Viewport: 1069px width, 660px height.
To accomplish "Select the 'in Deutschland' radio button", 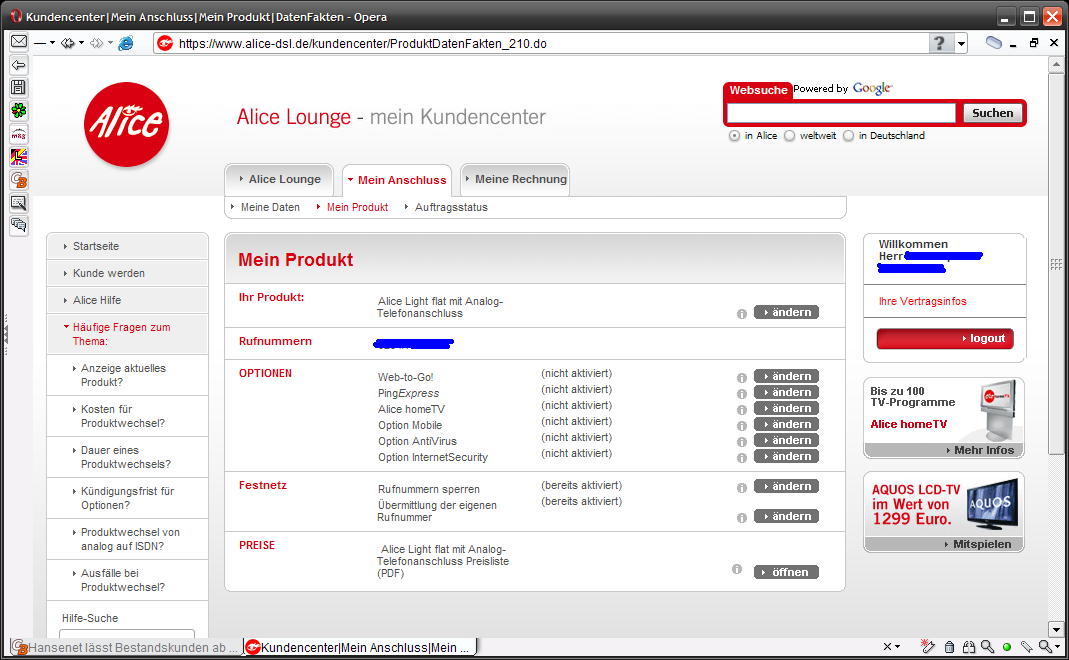I will [x=848, y=136].
